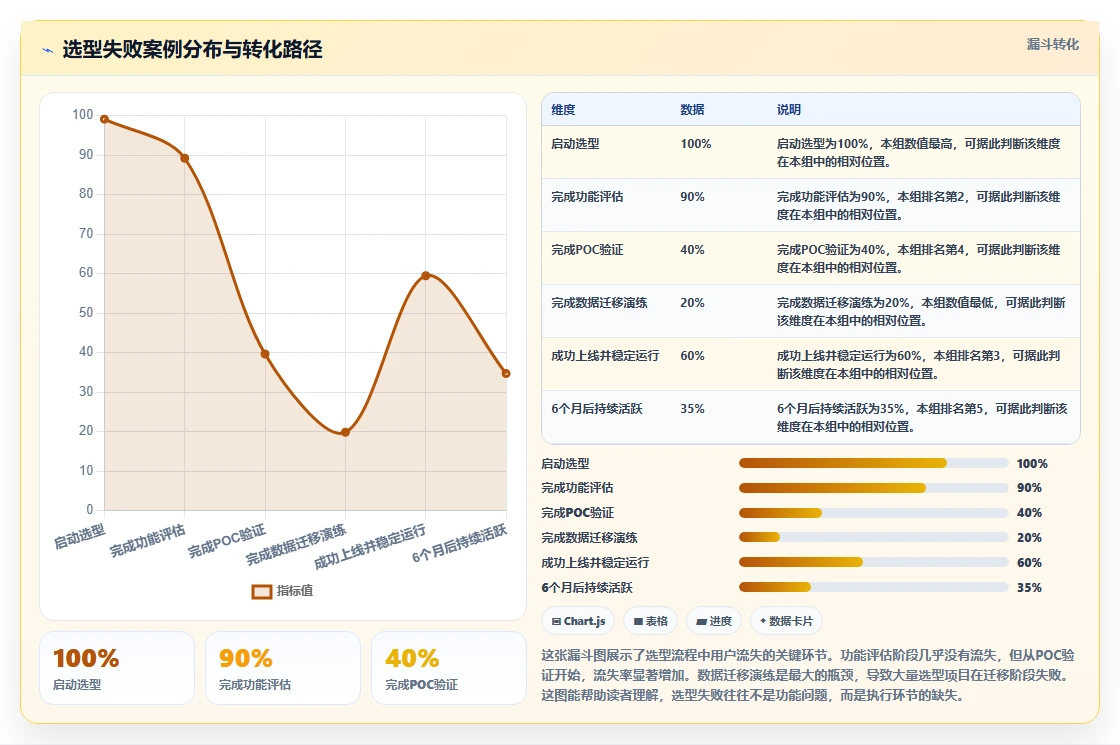Open the 100% 启动选型 stat card
1120x745 pixels.
[x=117, y=668]
